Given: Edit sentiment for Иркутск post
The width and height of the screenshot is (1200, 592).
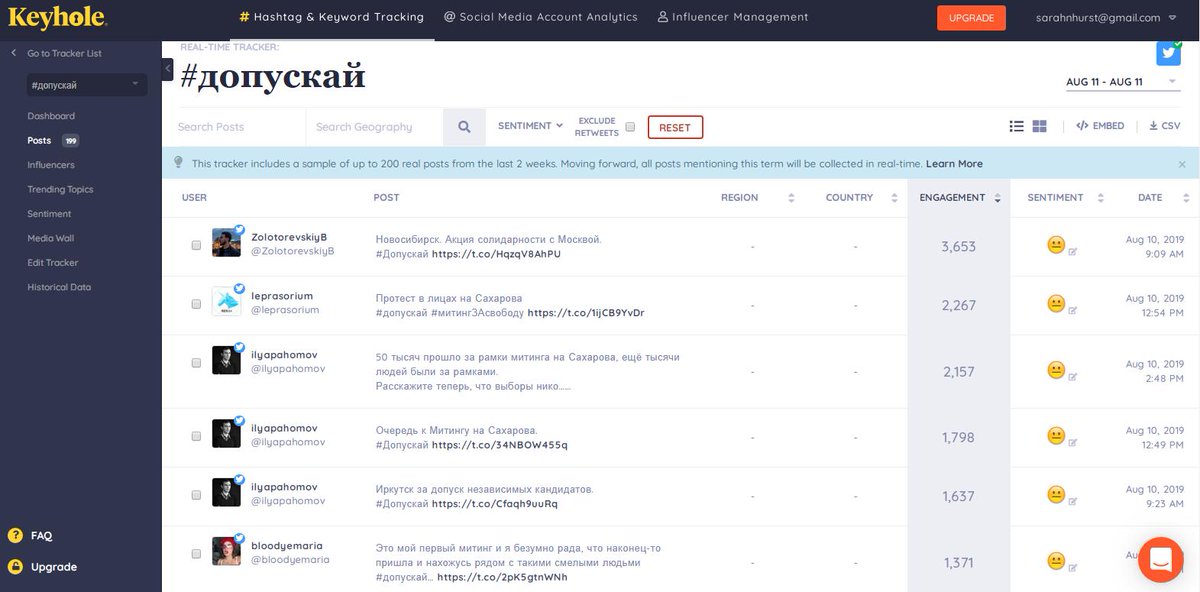Looking at the screenshot, I should coord(1073,502).
